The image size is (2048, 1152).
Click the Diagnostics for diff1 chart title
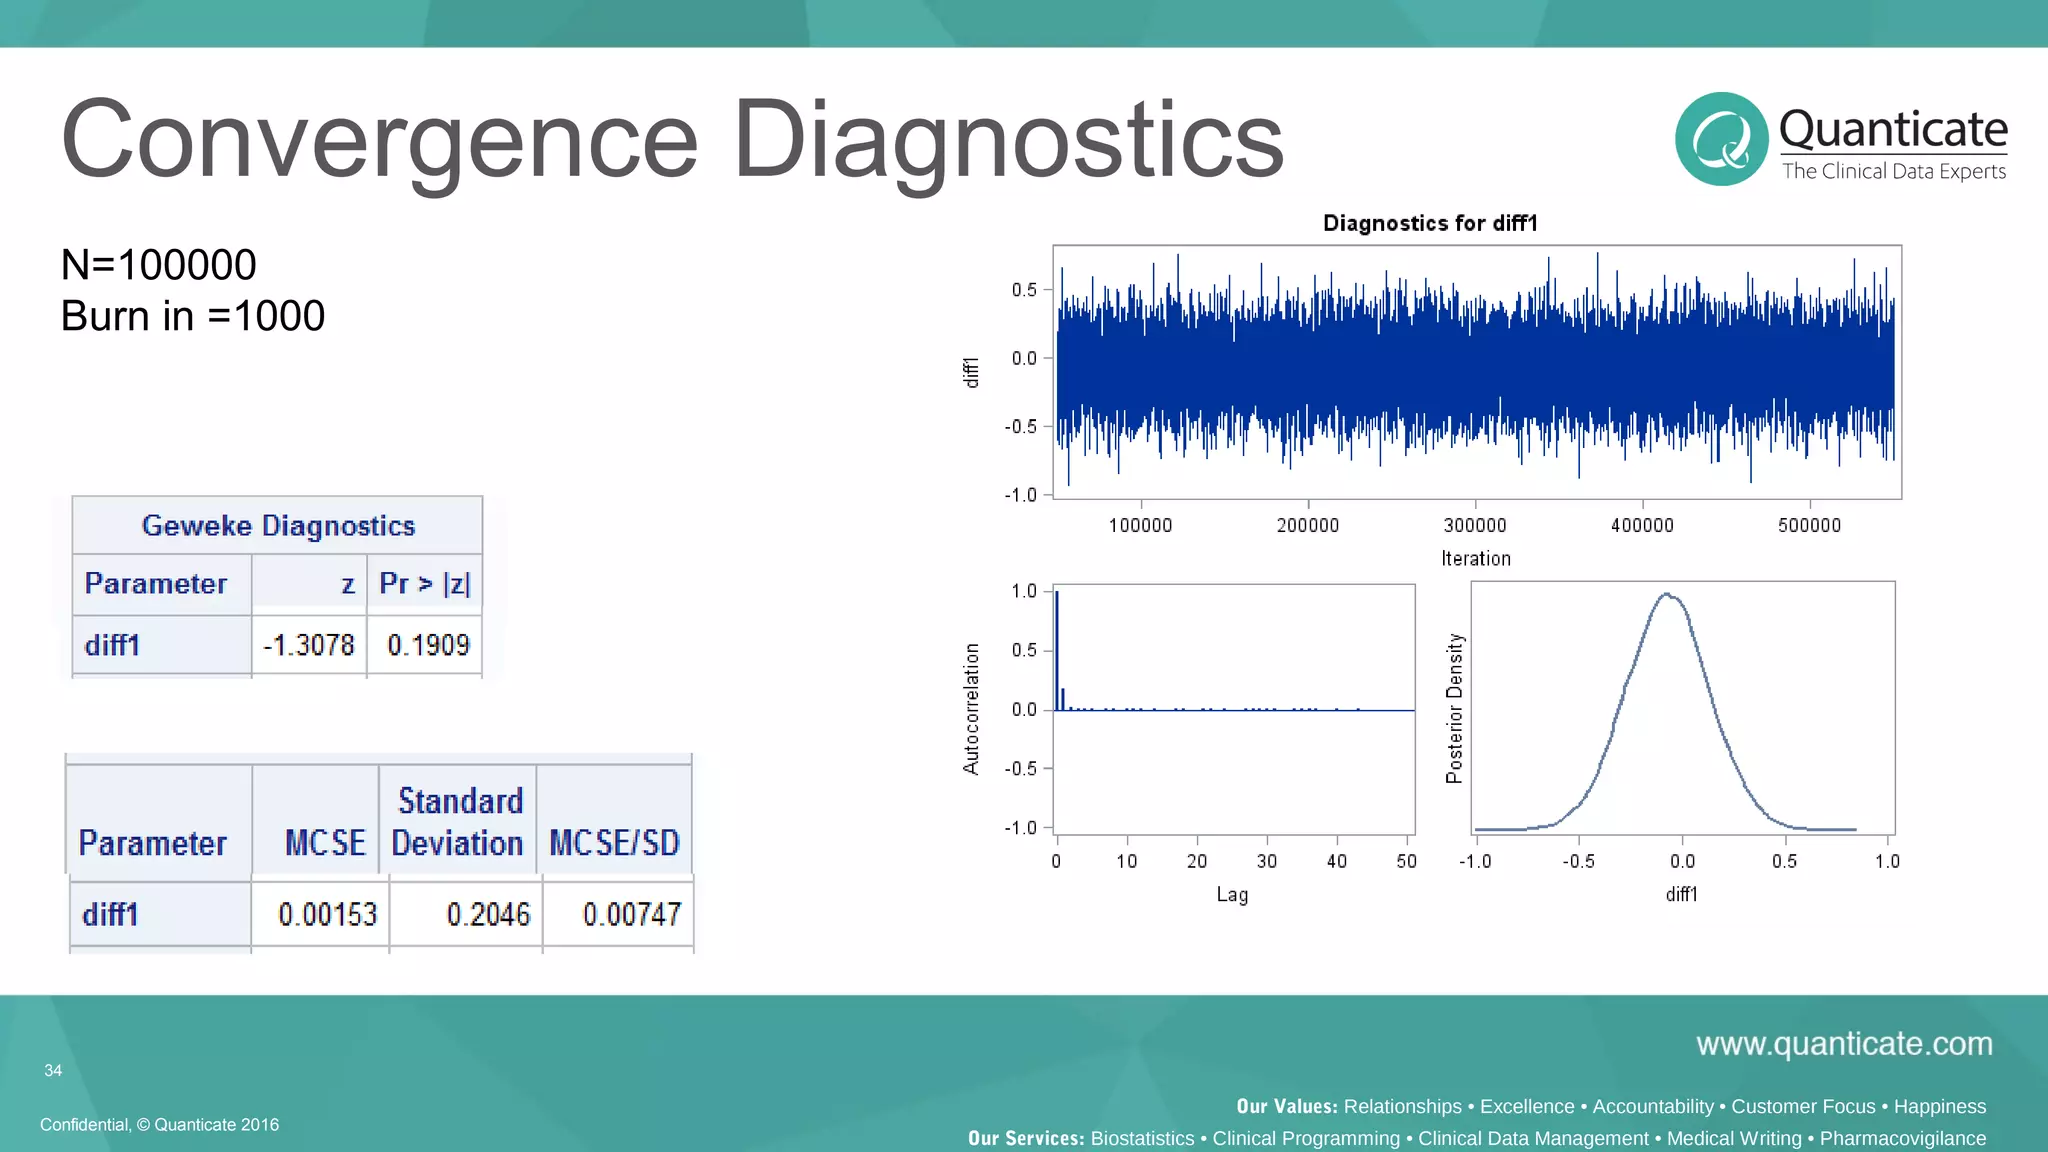(1430, 223)
